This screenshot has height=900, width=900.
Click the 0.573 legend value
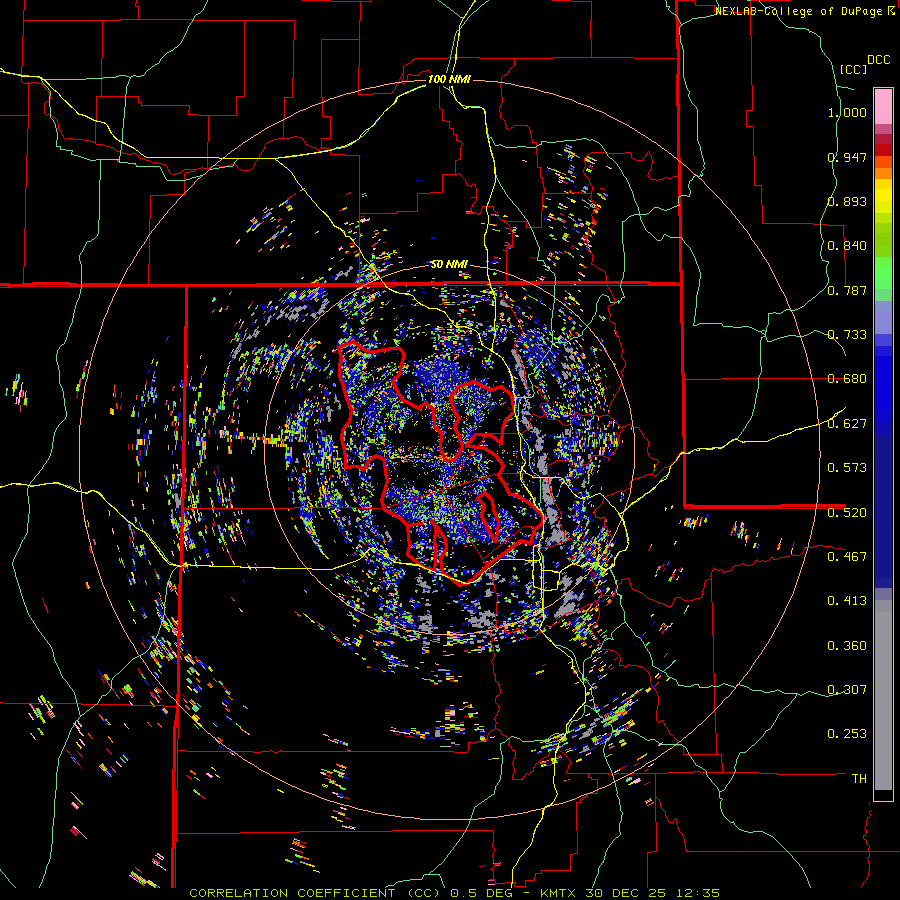(847, 468)
